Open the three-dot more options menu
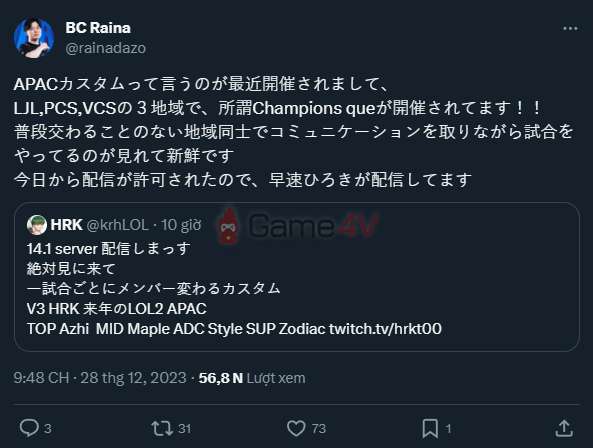The height and width of the screenshot is (448, 593). tap(570, 28)
